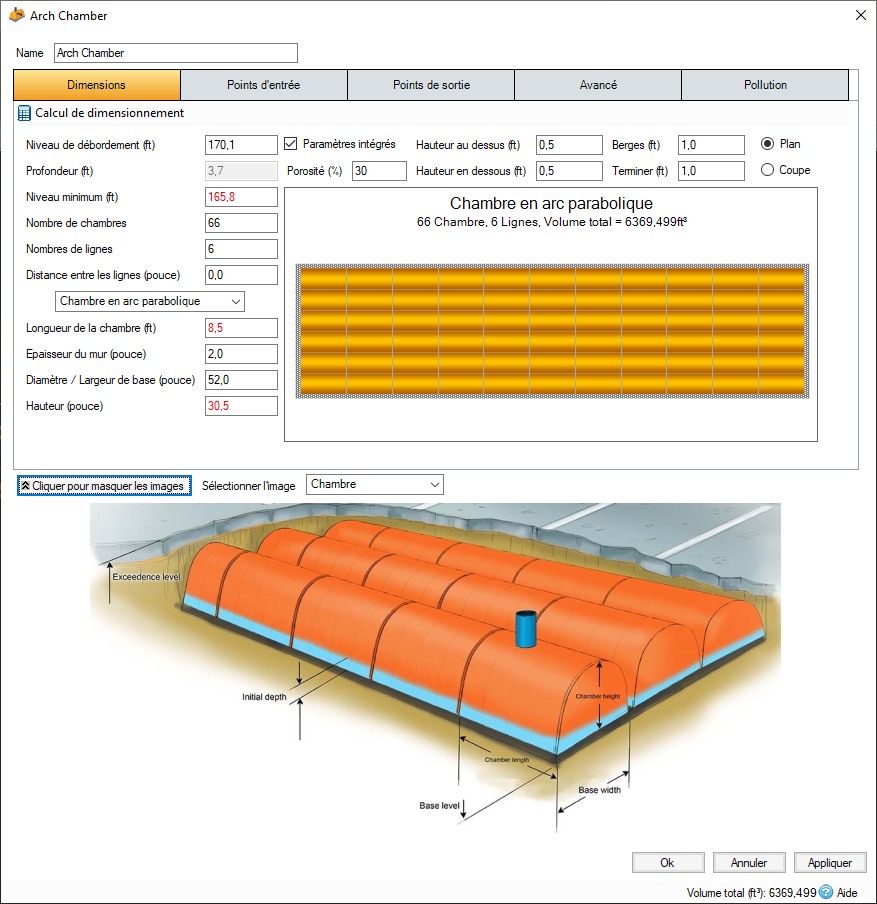Open the Points de sortie tab
The width and height of the screenshot is (877, 904).
[x=431, y=85]
